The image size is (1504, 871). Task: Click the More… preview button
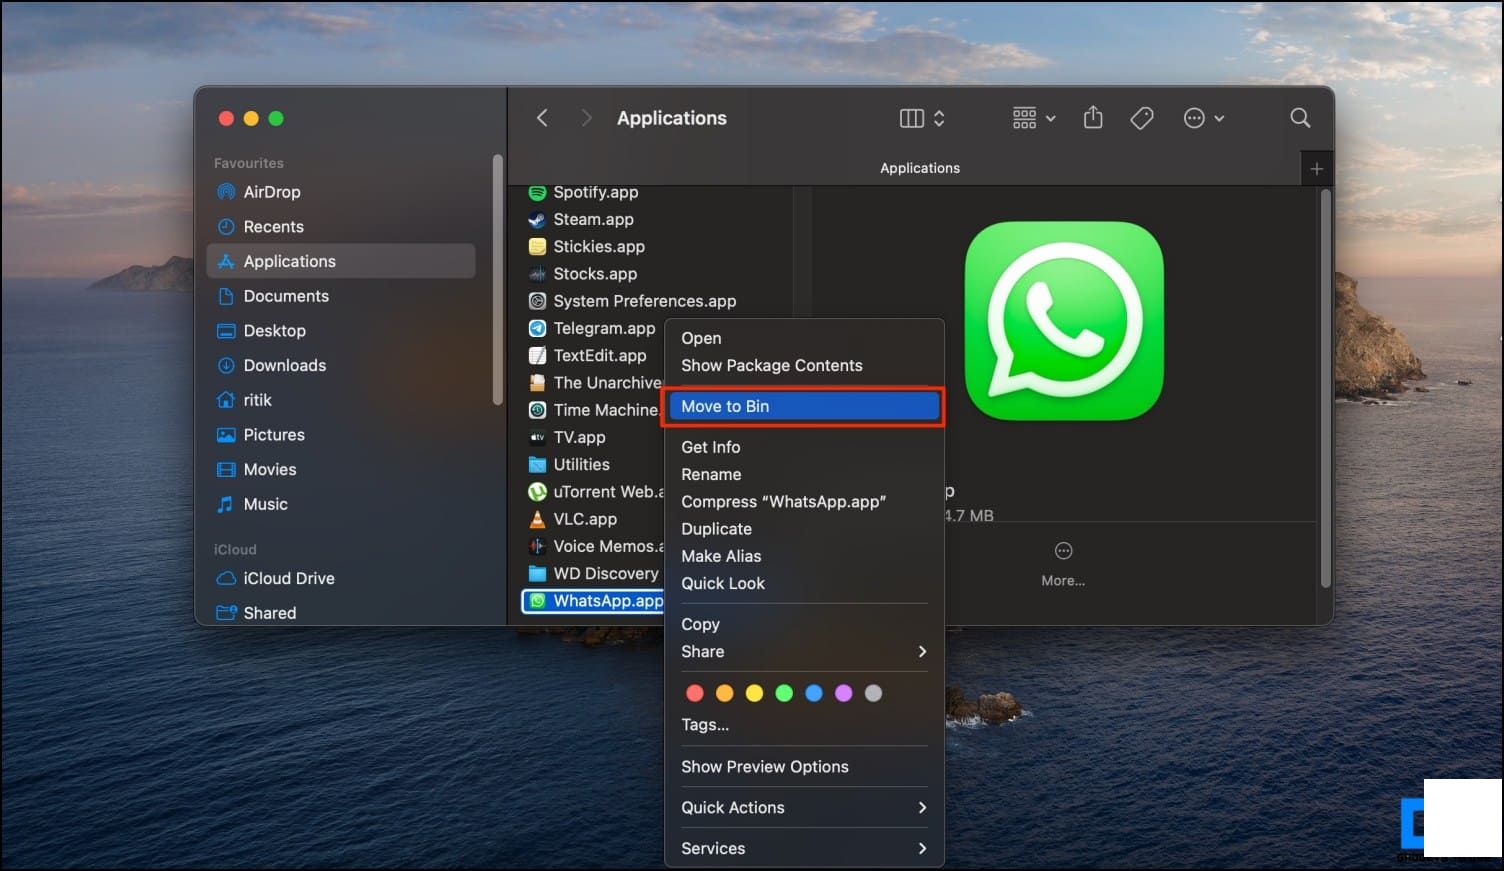point(1063,564)
